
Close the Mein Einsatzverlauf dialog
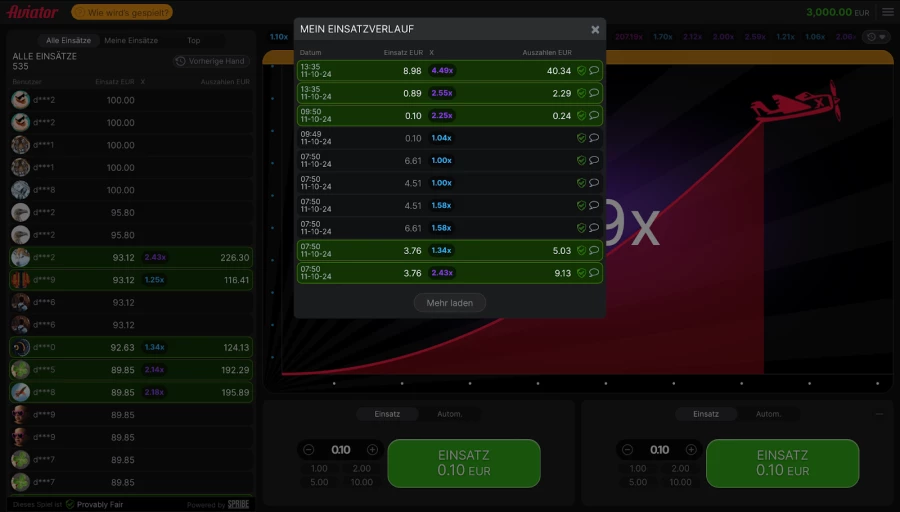pos(595,29)
